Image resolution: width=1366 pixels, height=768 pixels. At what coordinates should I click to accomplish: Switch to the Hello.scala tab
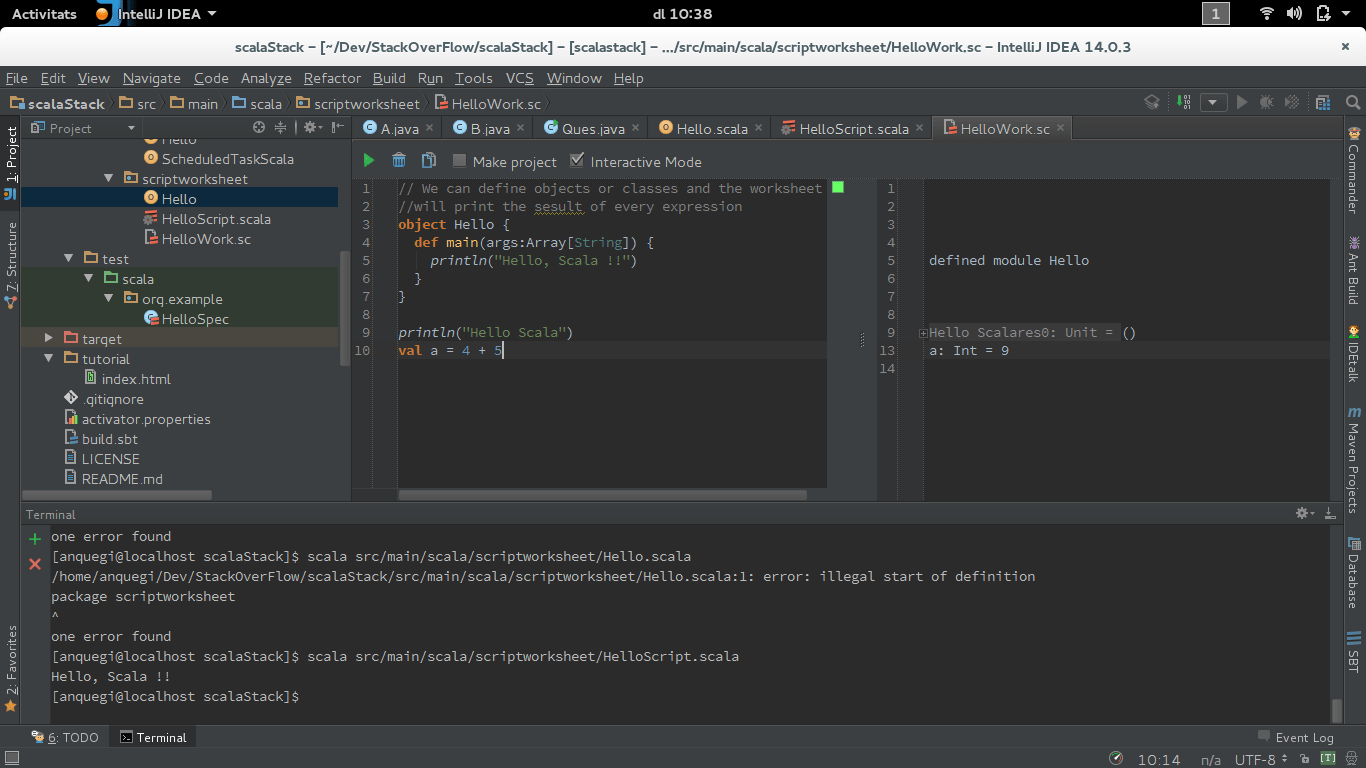[x=711, y=128]
